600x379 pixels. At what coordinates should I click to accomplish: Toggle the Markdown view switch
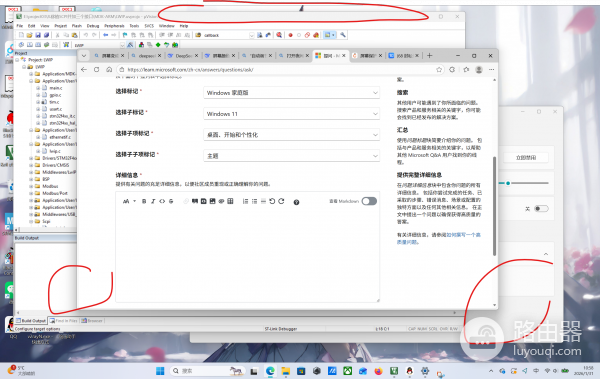tap(369, 201)
